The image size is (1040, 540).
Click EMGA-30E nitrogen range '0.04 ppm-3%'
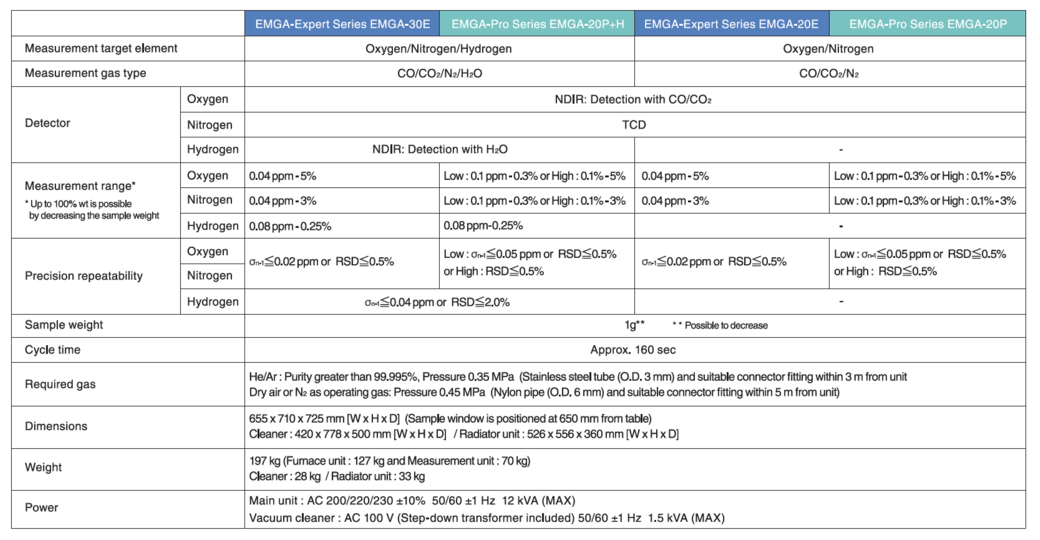282,200
